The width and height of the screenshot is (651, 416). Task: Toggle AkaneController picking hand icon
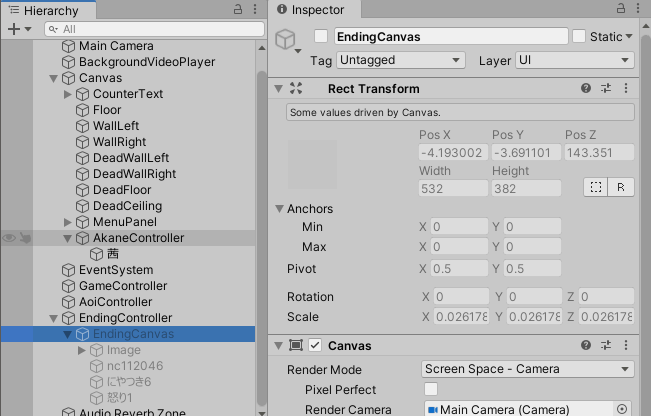[x=25, y=238]
